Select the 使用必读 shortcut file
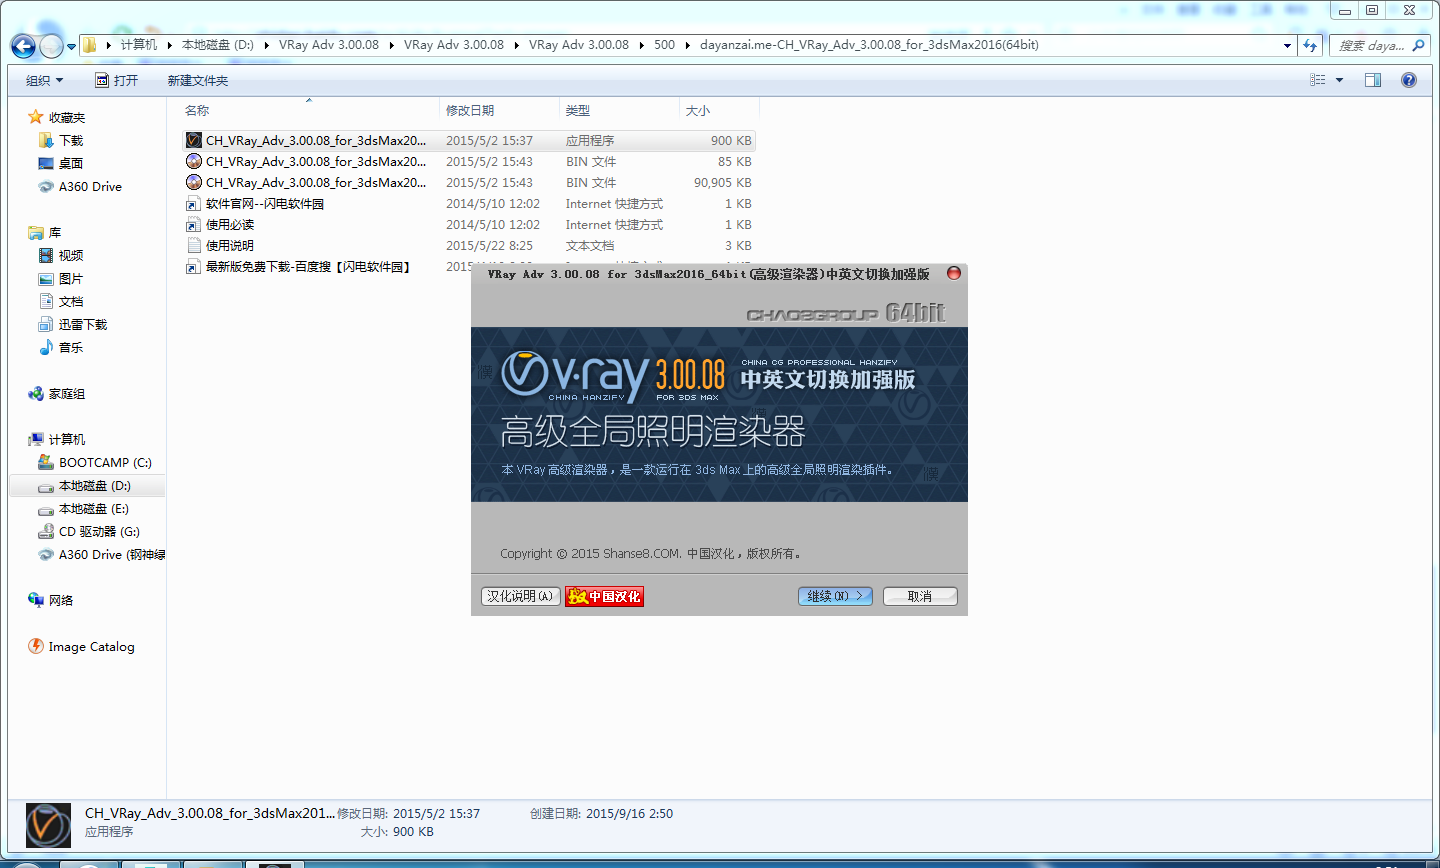Viewport: 1440px width, 868px height. click(x=469, y=224)
